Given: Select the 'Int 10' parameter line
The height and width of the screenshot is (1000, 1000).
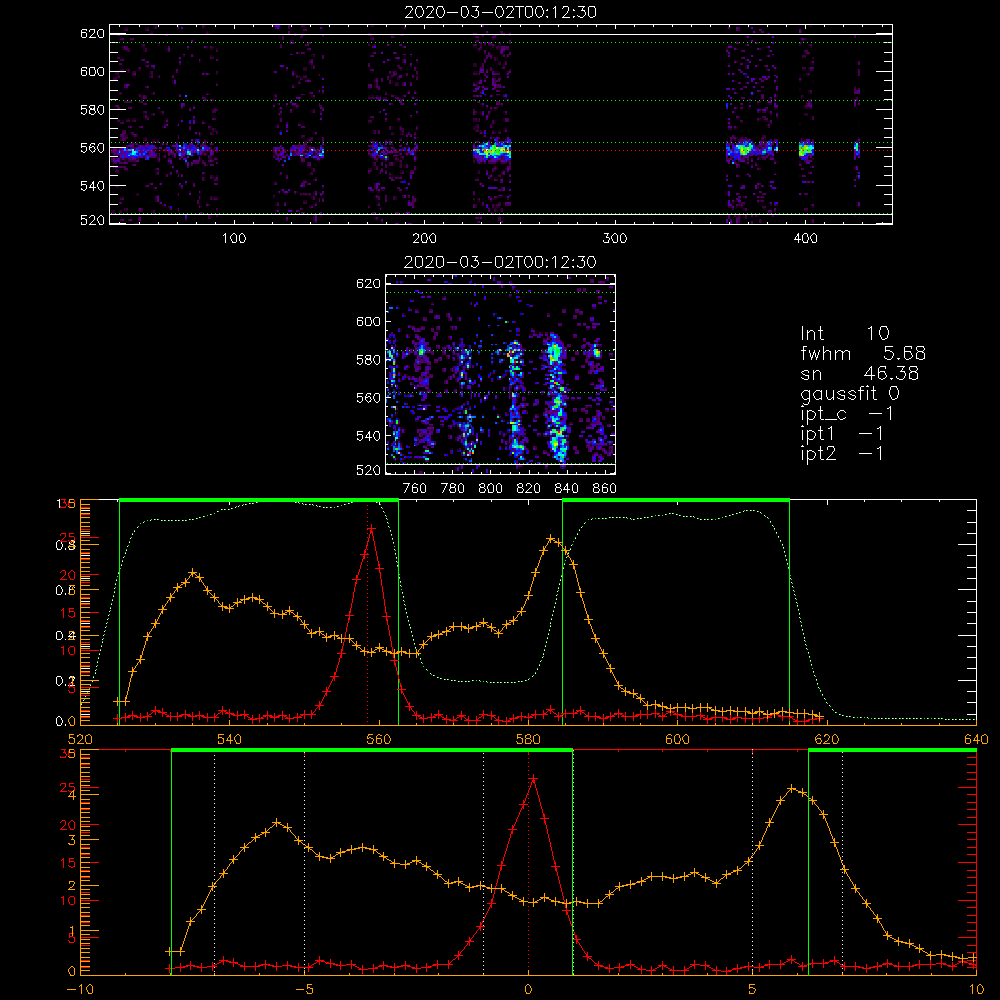Looking at the screenshot, I should click(844, 334).
